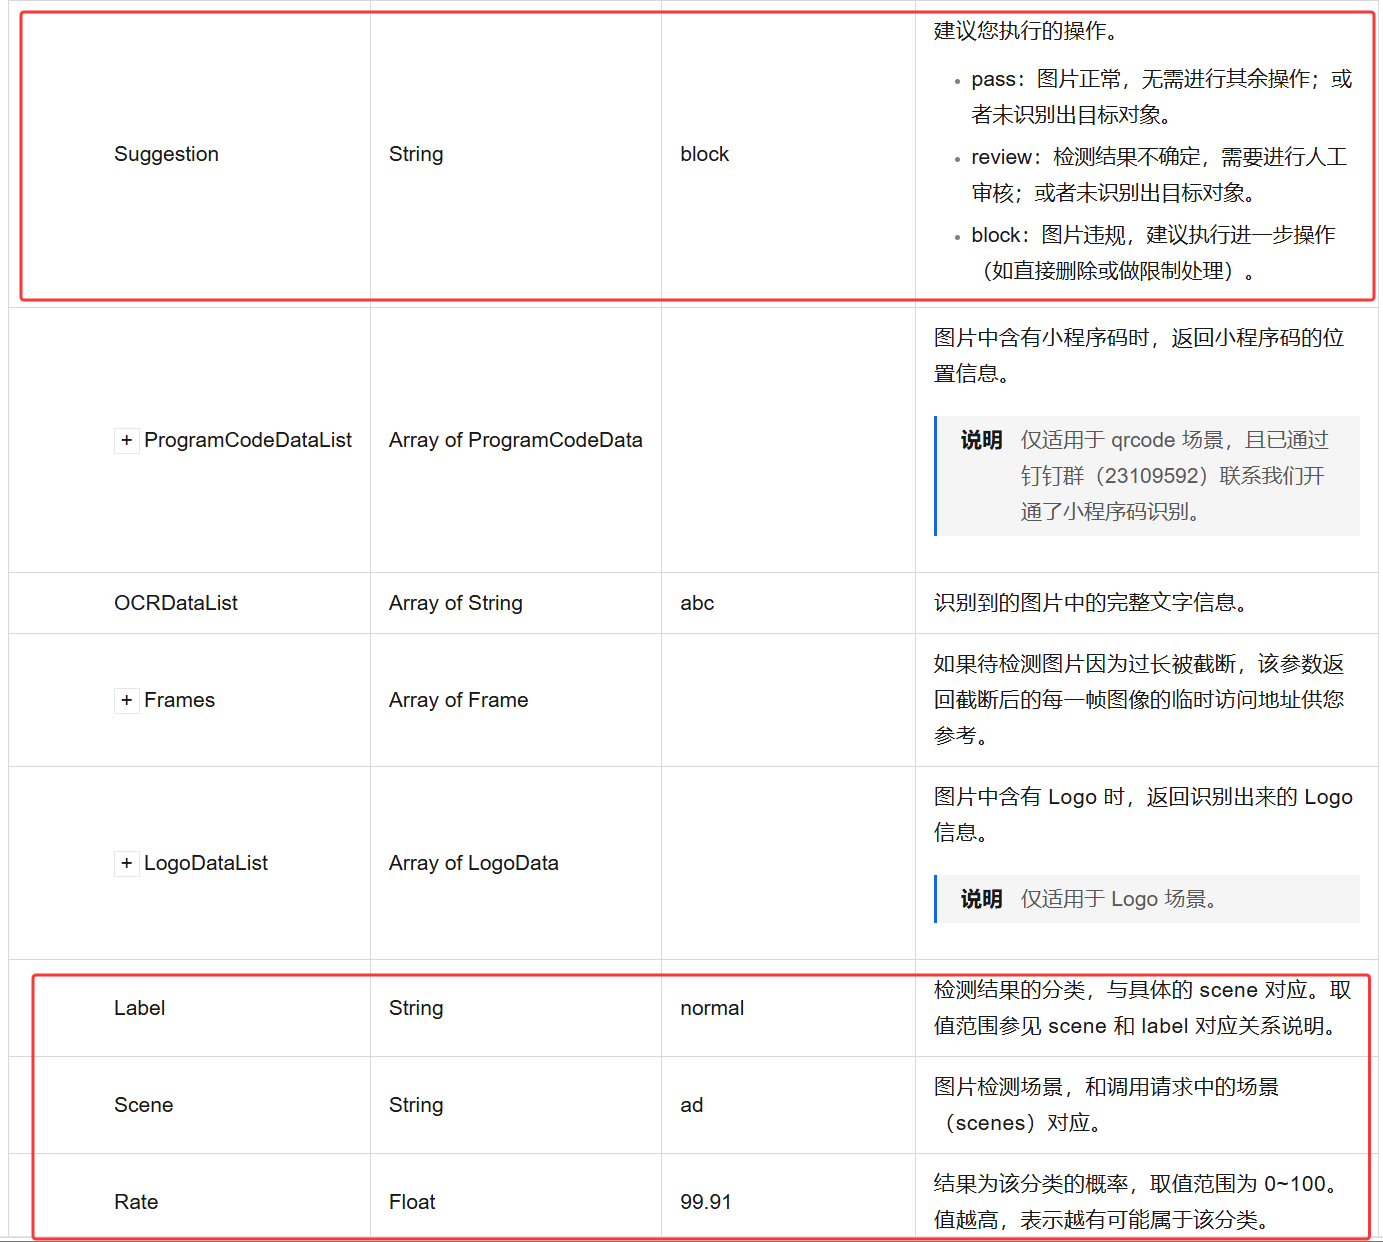Click the String type in Suggestion row
This screenshot has height=1242, width=1383.
416,154
